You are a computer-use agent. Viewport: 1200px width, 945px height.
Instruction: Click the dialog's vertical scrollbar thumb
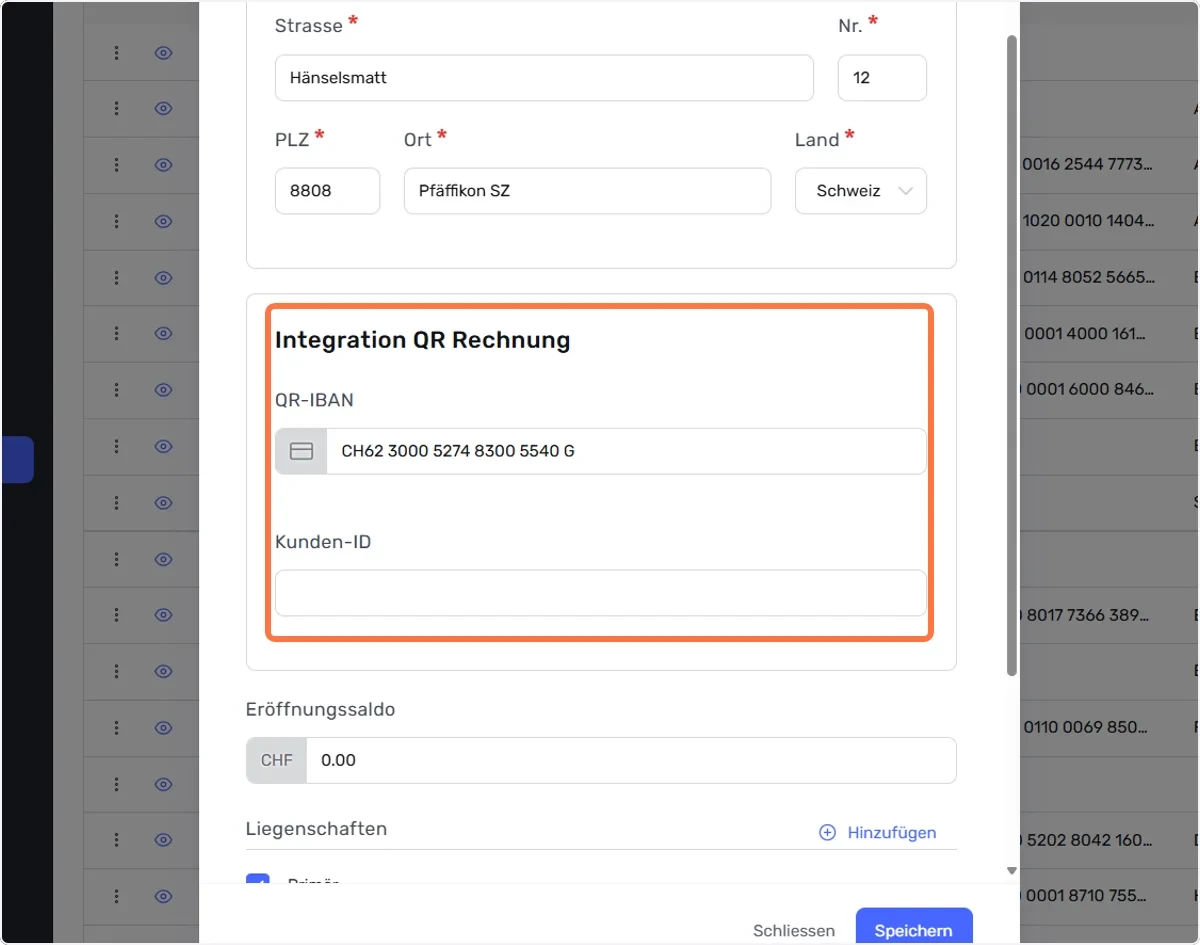1011,355
